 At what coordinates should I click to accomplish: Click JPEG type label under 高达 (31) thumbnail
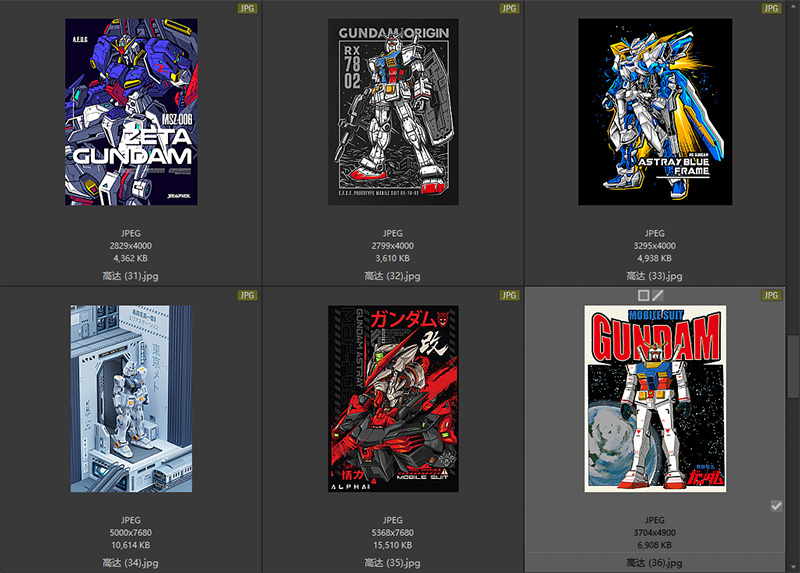131,233
